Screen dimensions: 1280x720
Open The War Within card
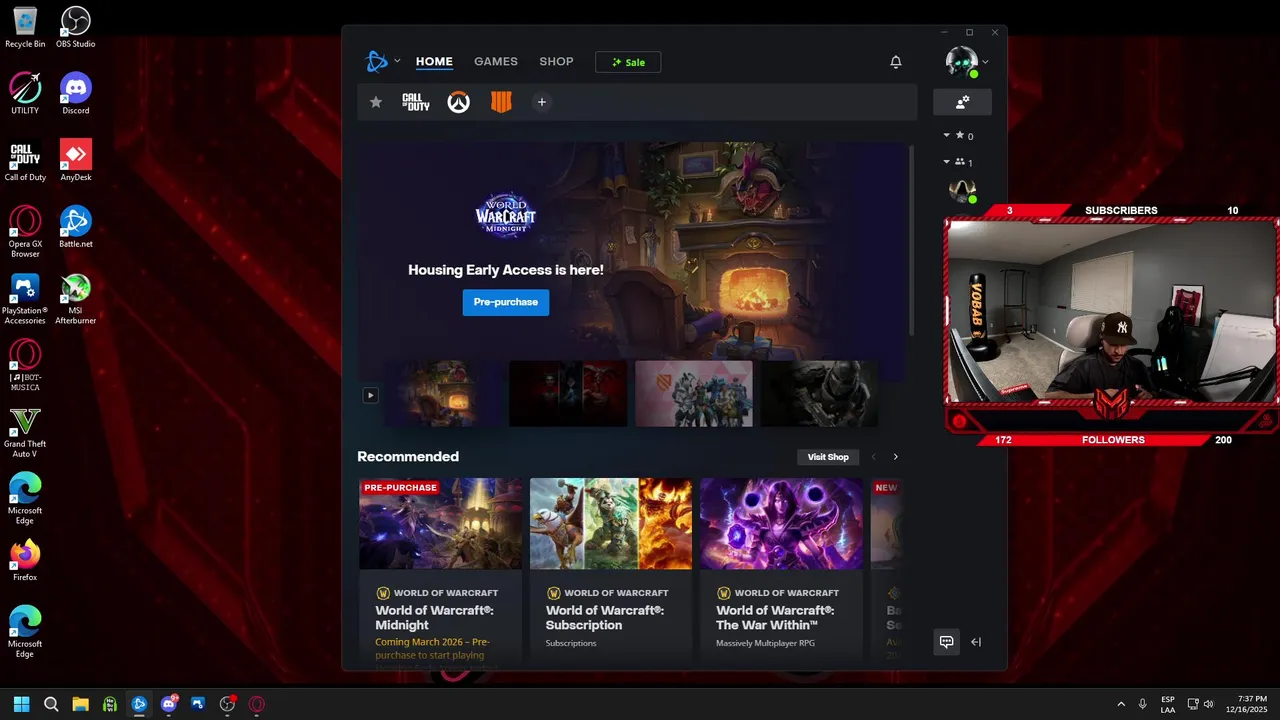781,575
